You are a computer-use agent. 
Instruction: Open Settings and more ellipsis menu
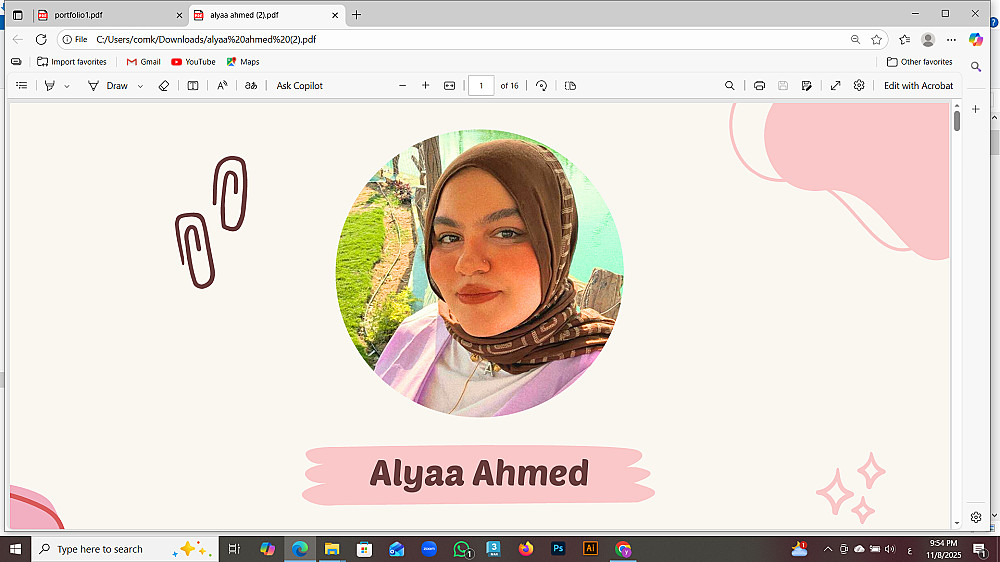pyautogui.click(x=952, y=40)
